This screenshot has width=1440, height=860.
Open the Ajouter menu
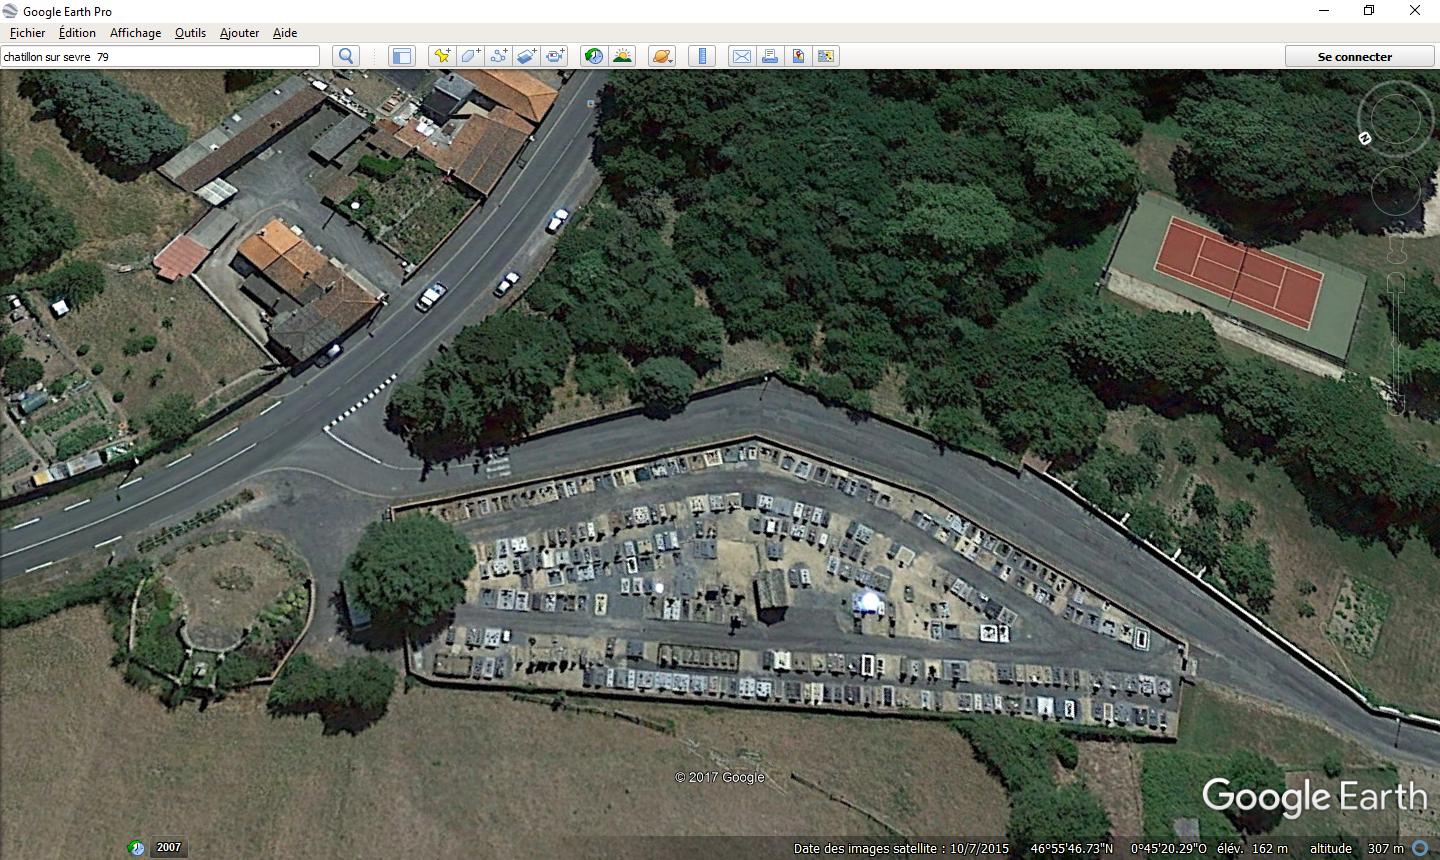pyautogui.click(x=239, y=32)
